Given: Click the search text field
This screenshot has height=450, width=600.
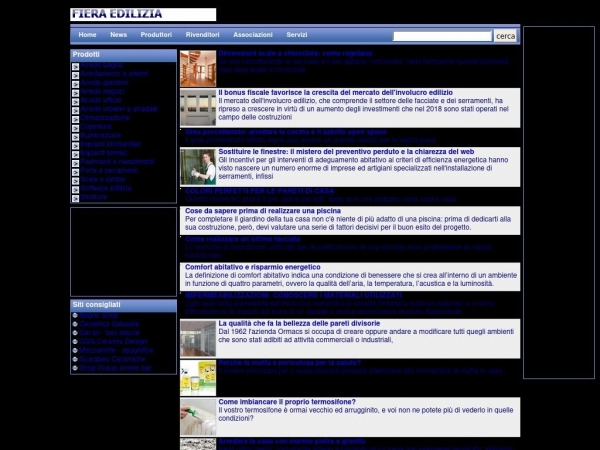Looking at the screenshot, I should 442,36.
